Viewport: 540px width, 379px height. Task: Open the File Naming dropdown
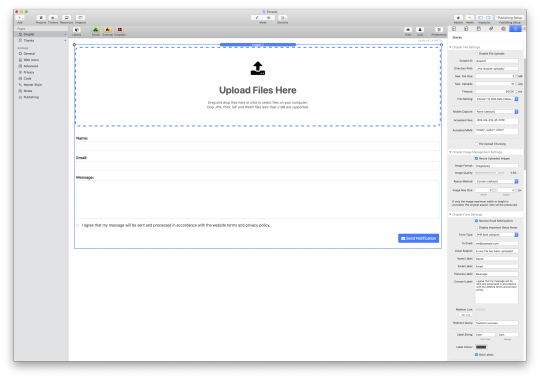tap(497, 99)
